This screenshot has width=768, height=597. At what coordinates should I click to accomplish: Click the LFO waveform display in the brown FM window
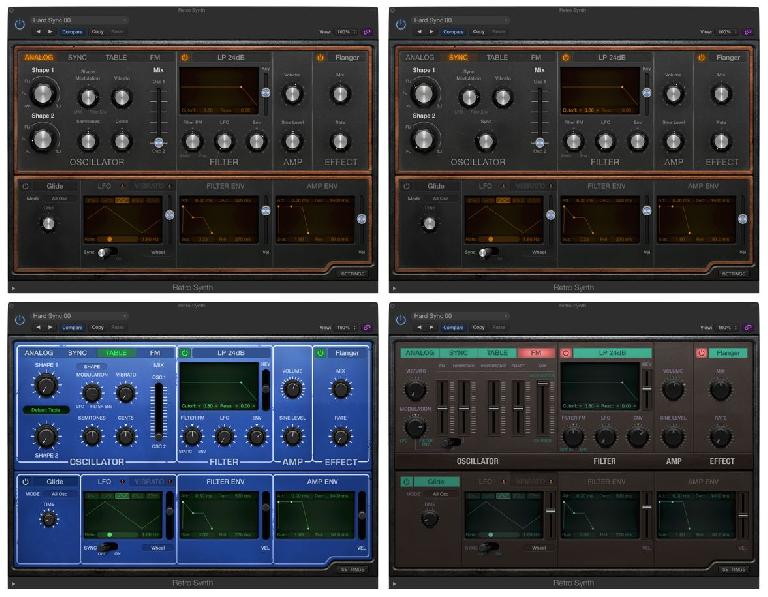[504, 515]
